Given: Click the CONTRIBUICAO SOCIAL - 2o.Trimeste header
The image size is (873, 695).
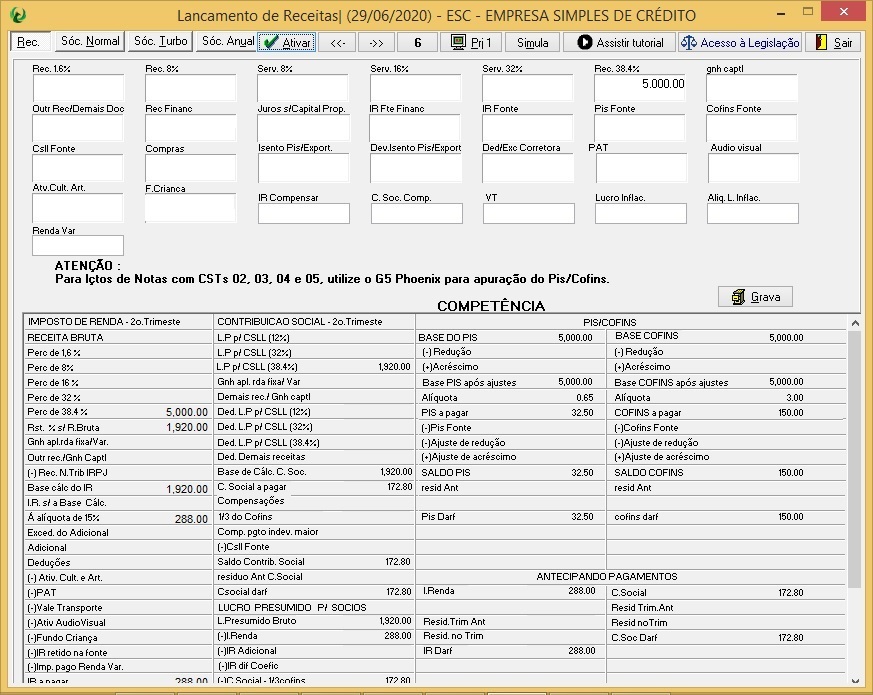Looking at the screenshot, I should pos(300,322).
